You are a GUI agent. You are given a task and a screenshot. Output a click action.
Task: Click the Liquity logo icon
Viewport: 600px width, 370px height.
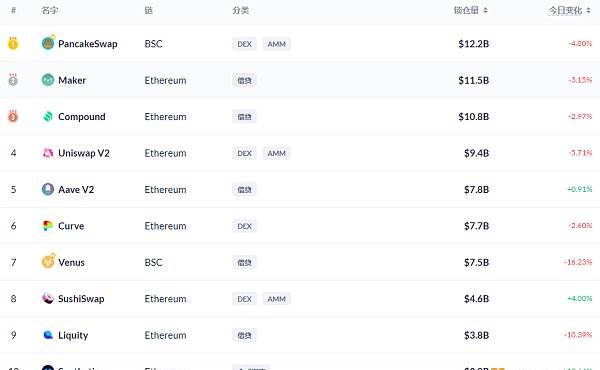(x=48, y=335)
